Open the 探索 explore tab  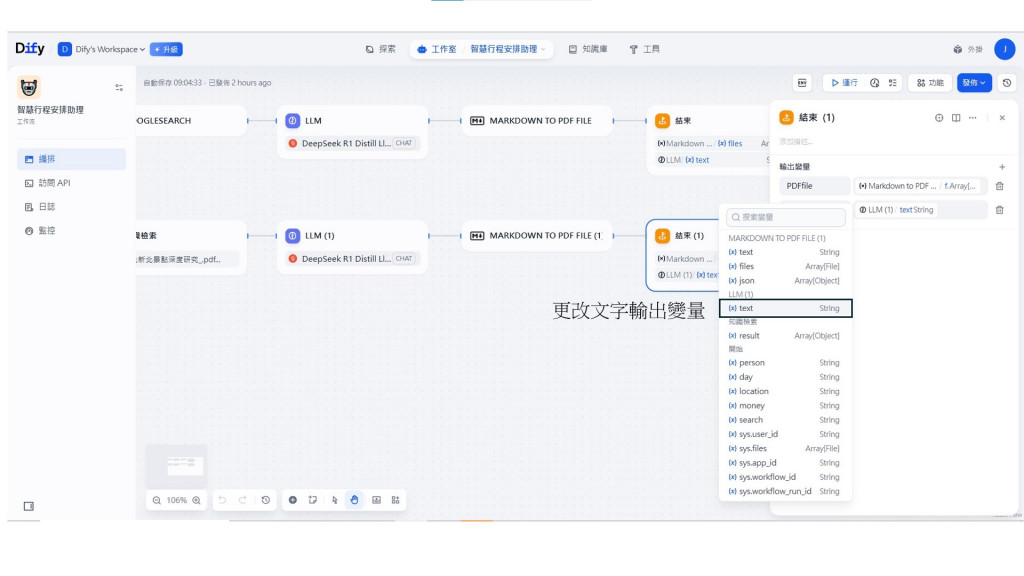(381, 49)
